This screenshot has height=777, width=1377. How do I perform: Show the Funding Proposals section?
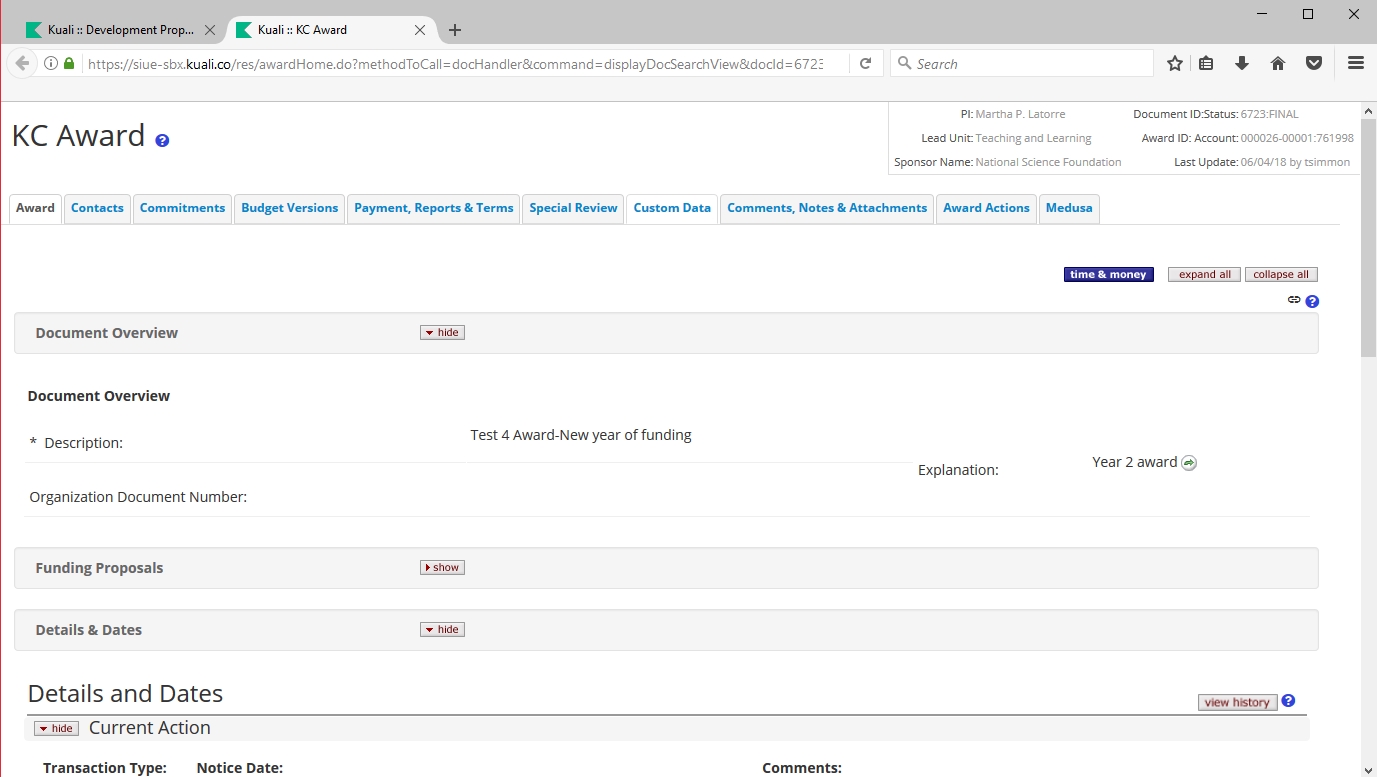coord(442,568)
